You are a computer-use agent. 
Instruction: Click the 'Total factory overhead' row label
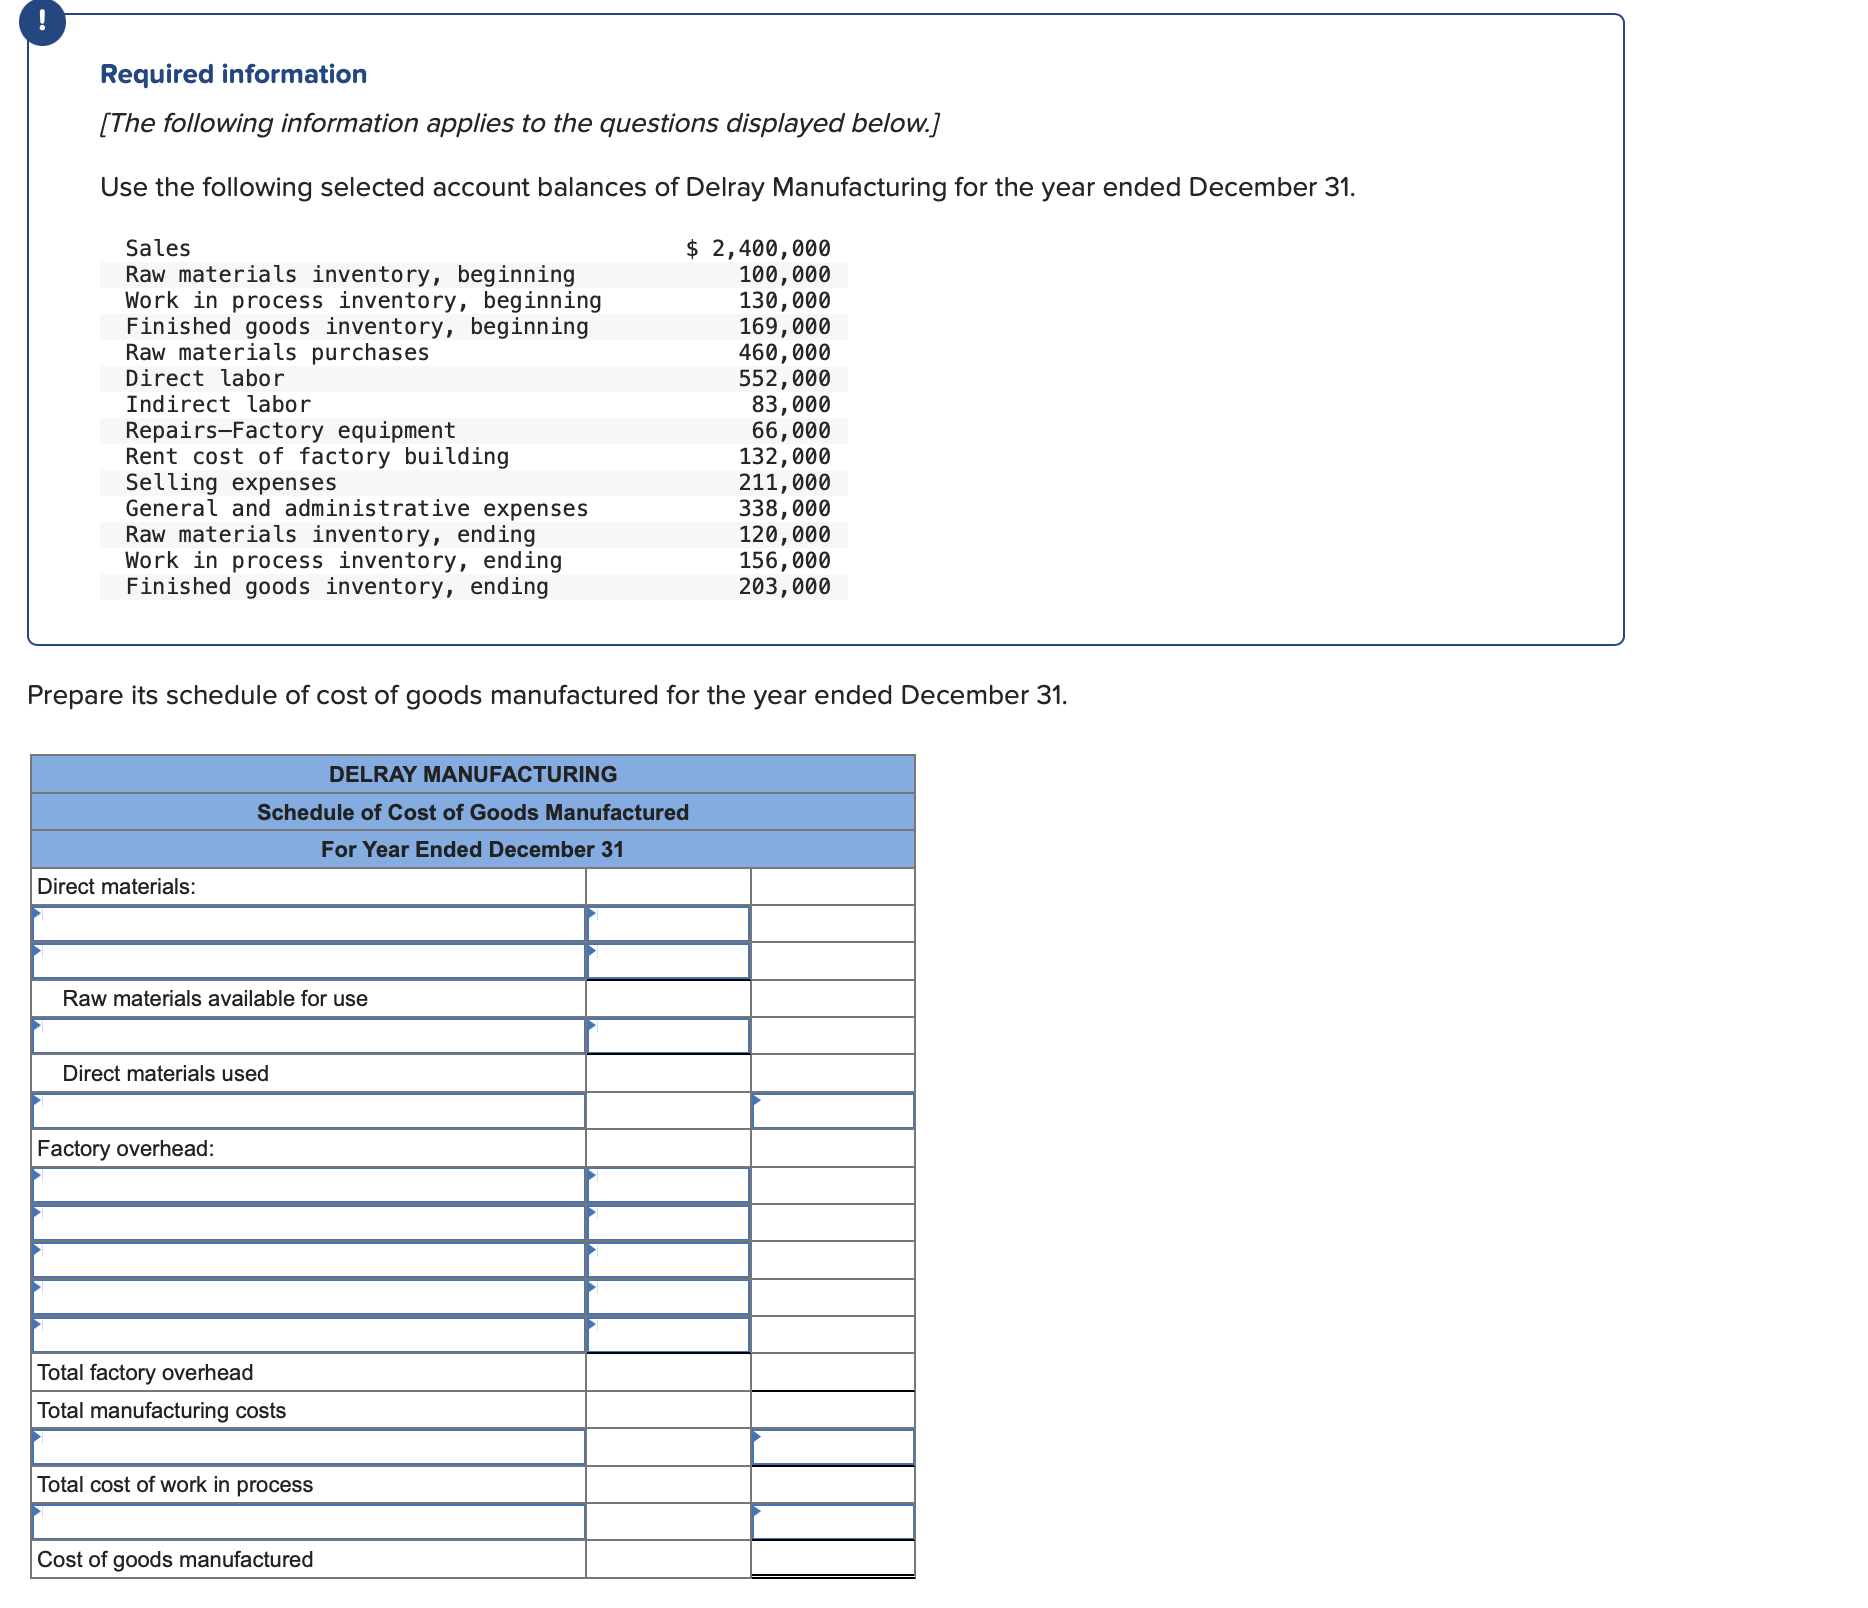pyautogui.click(x=145, y=1372)
